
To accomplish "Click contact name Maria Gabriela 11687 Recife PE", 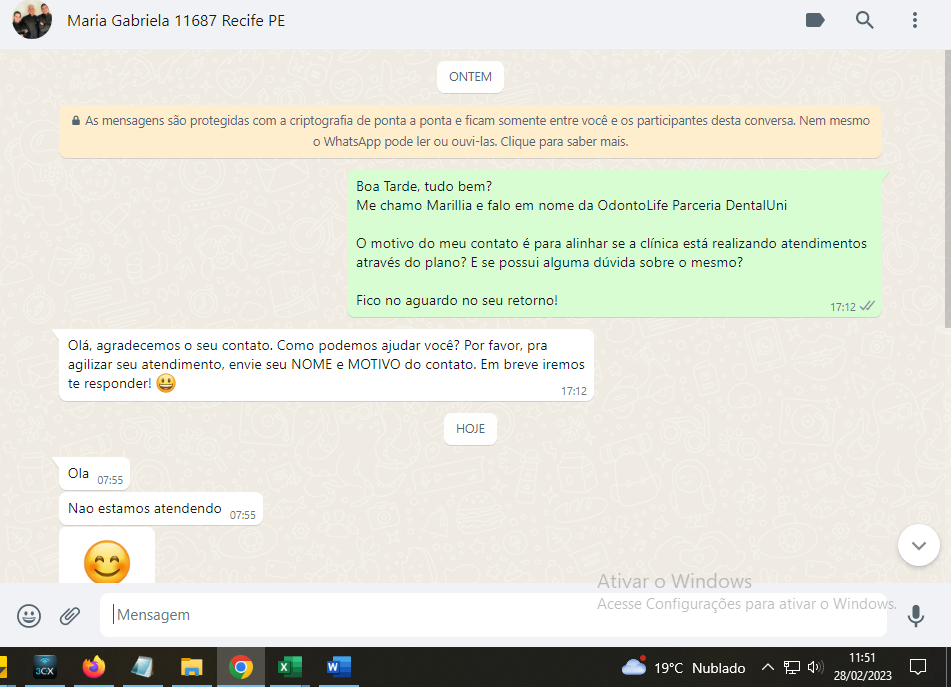I will pyautogui.click(x=176, y=21).
